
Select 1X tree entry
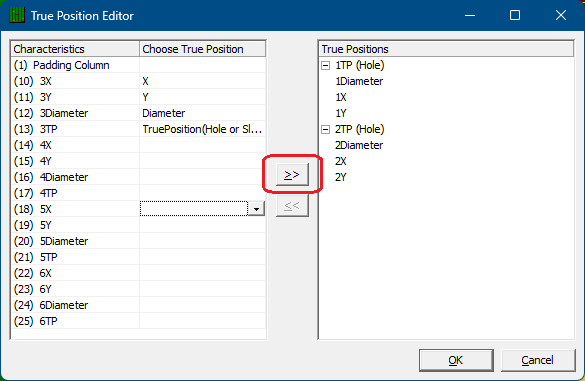tap(341, 97)
